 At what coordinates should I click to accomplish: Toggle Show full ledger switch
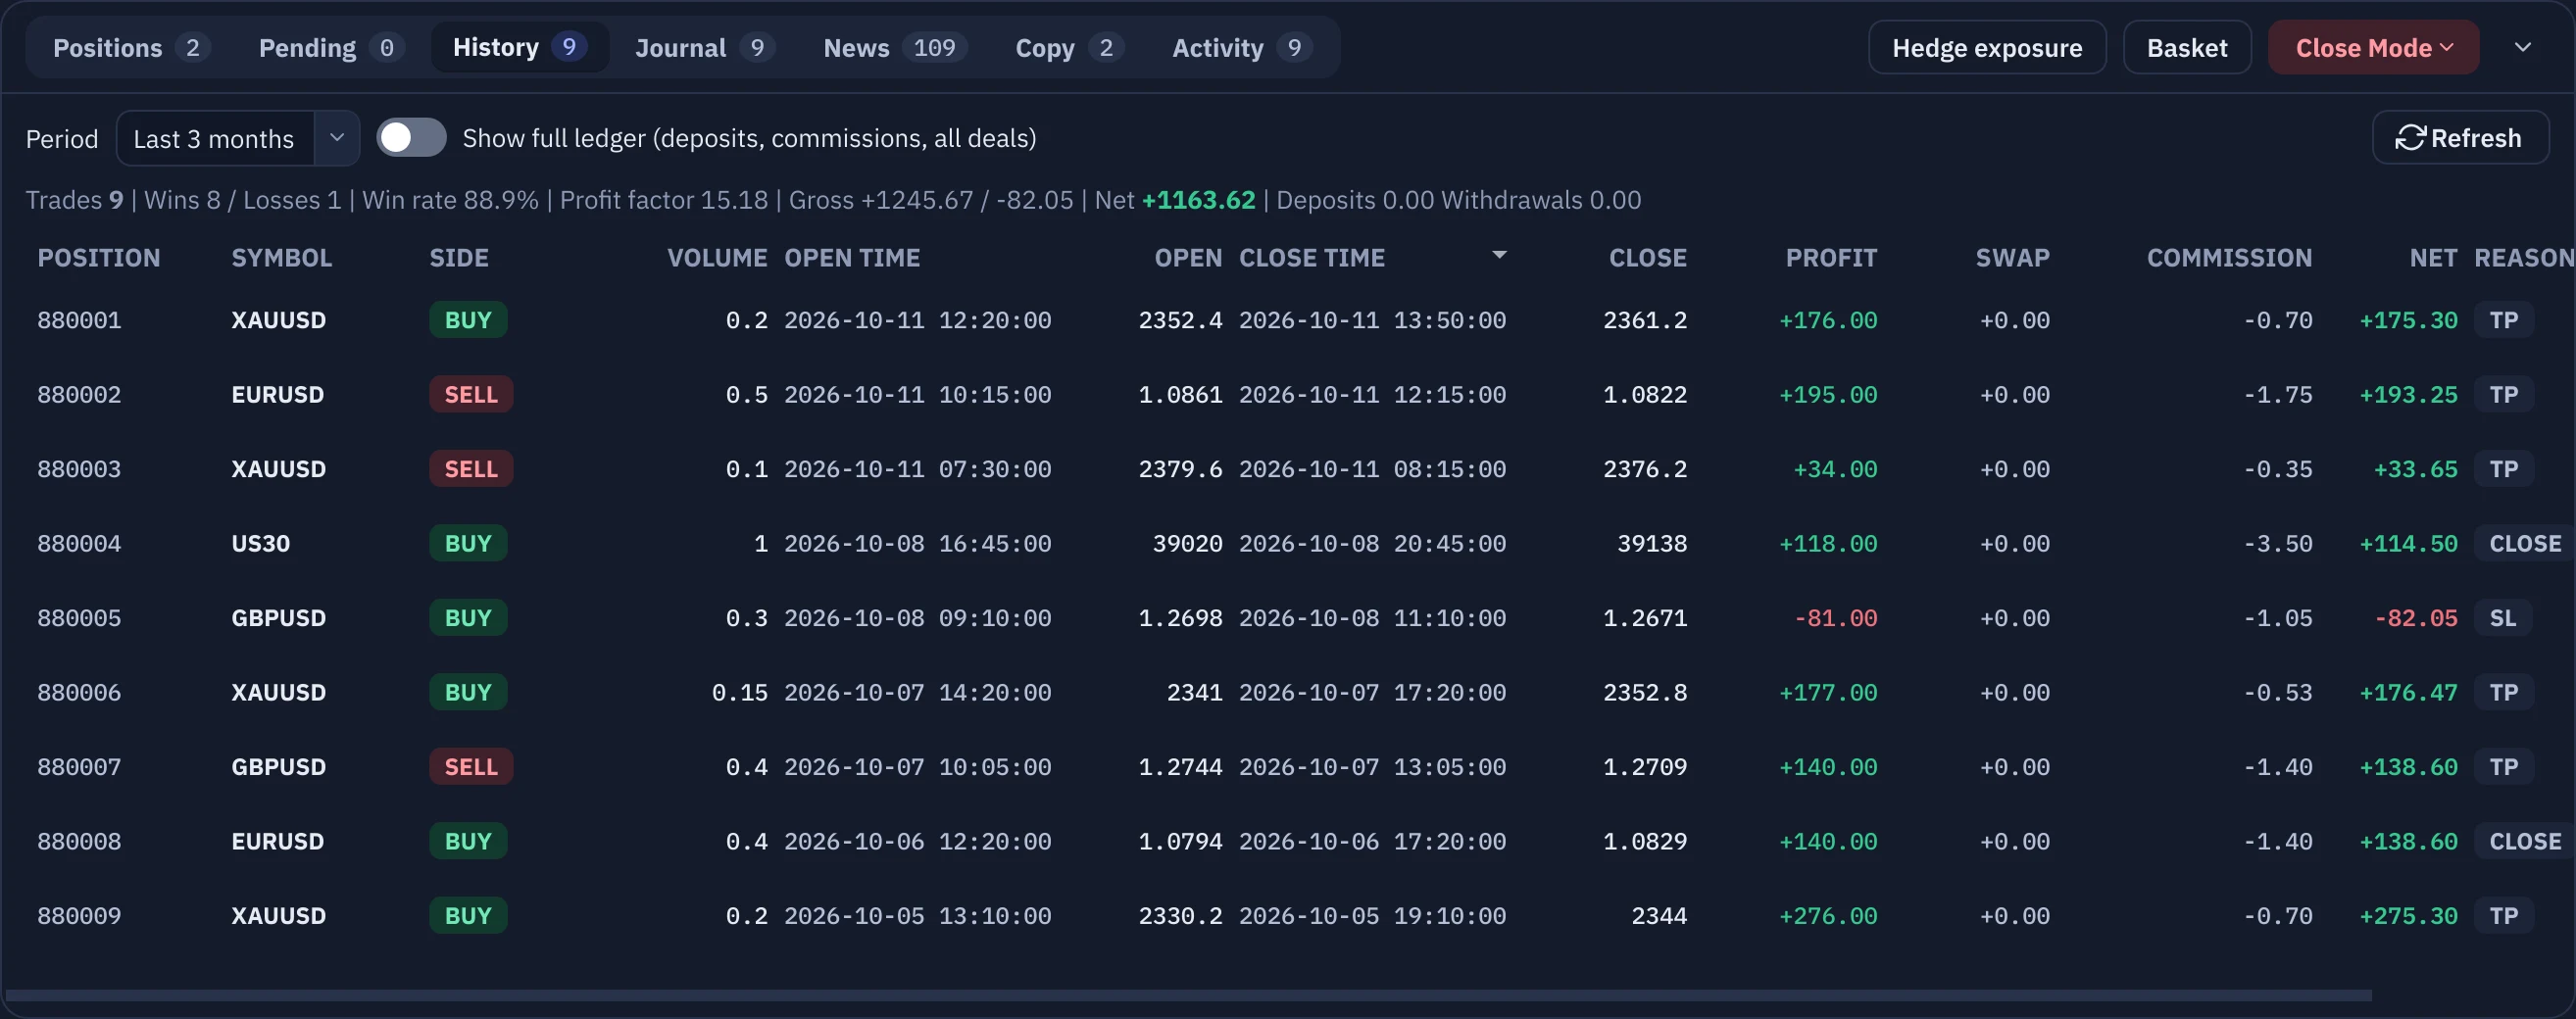coord(411,138)
